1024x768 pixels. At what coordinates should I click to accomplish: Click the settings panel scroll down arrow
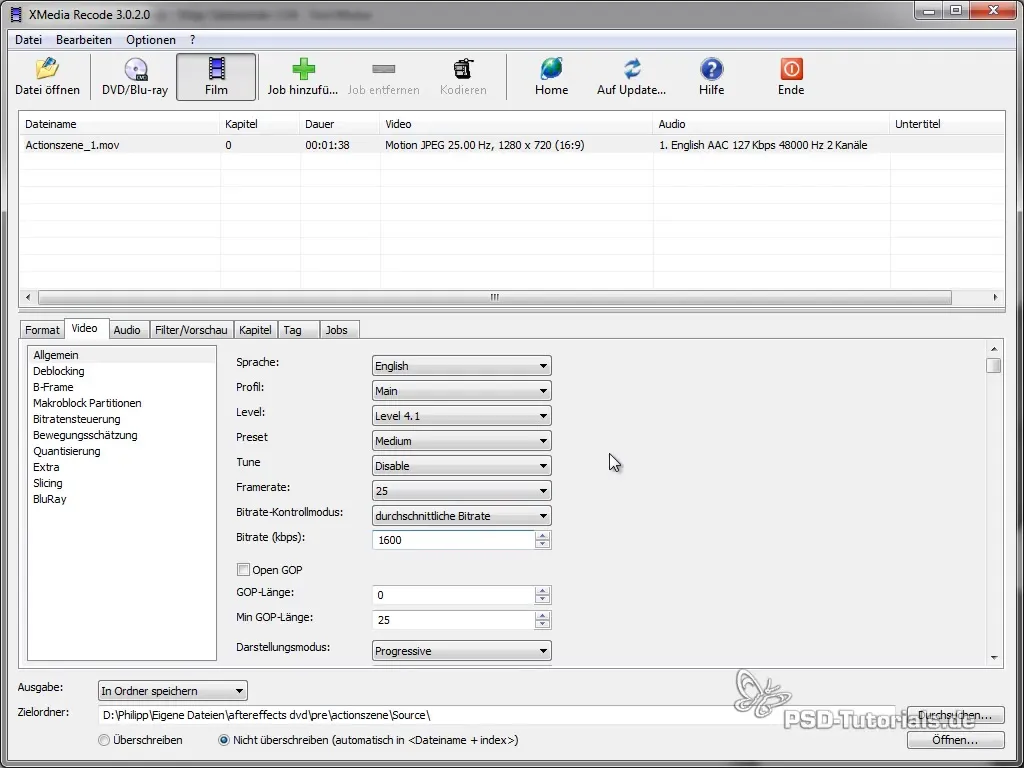point(993,658)
